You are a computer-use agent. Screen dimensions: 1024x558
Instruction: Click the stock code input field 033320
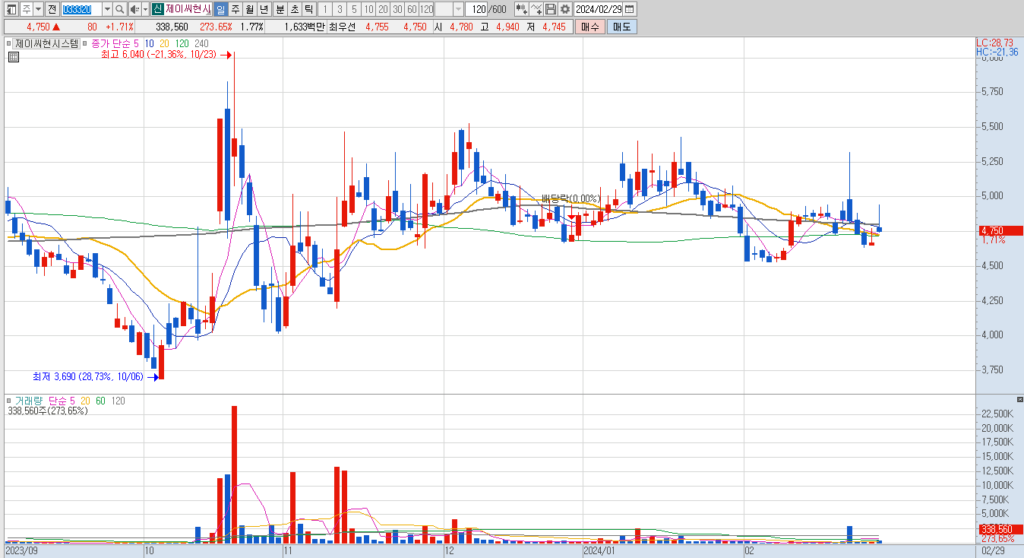tap(82, 9)
